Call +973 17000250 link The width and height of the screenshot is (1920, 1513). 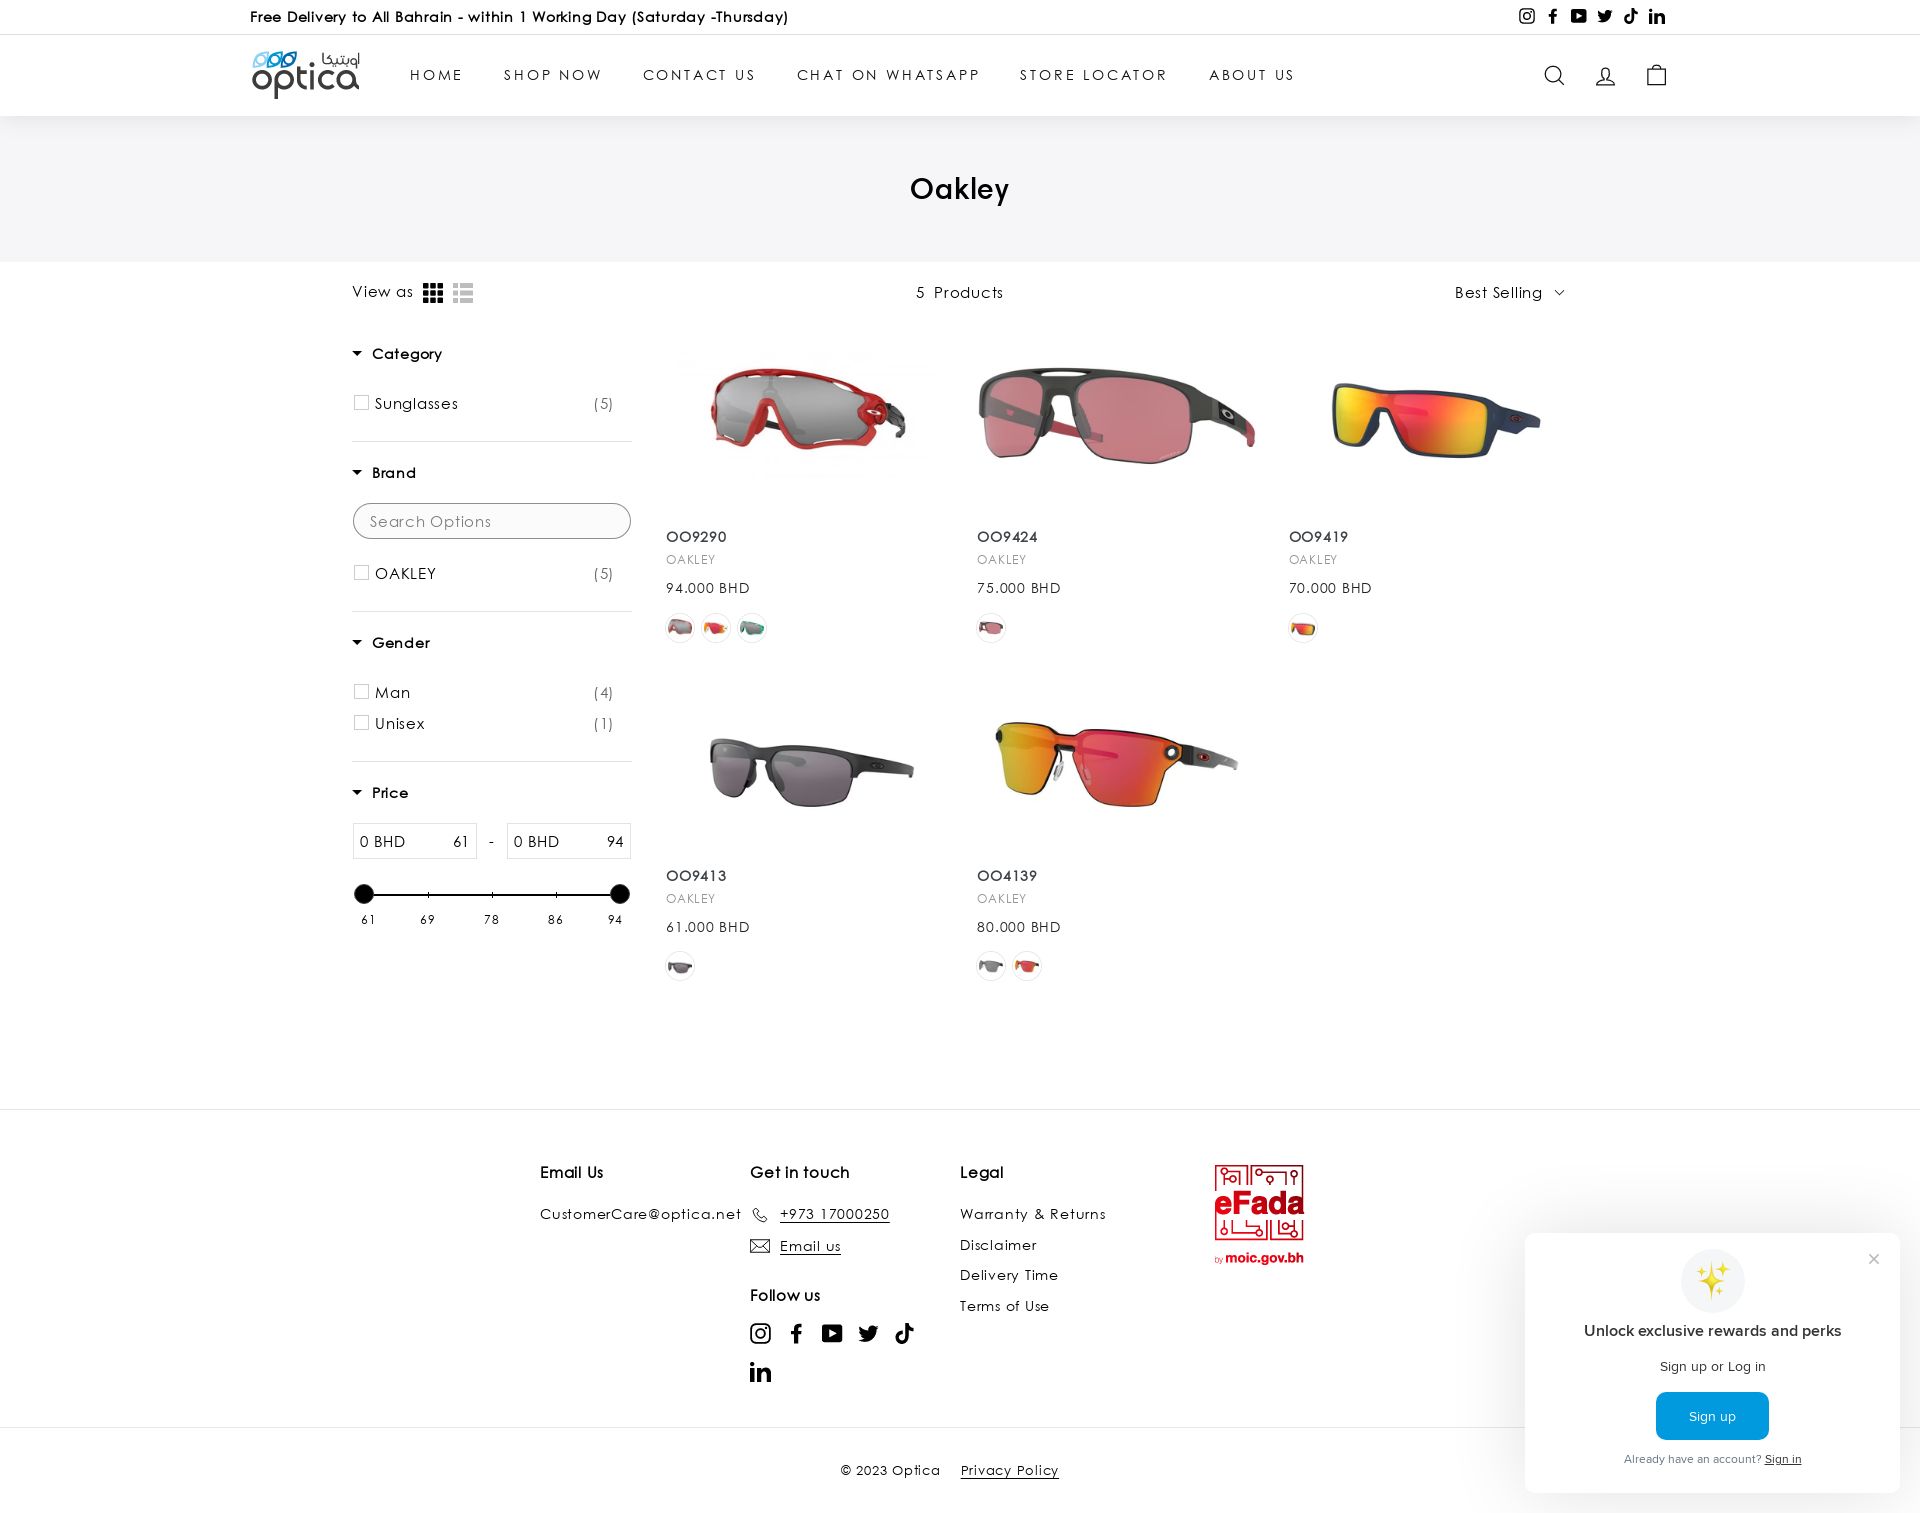coord(835,1214)
